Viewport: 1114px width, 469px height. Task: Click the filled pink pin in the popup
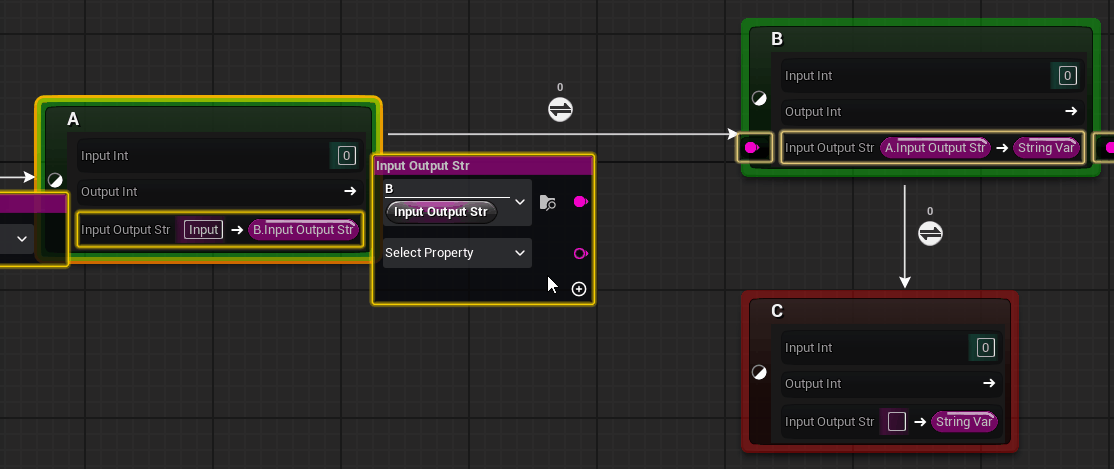(580, 203)
